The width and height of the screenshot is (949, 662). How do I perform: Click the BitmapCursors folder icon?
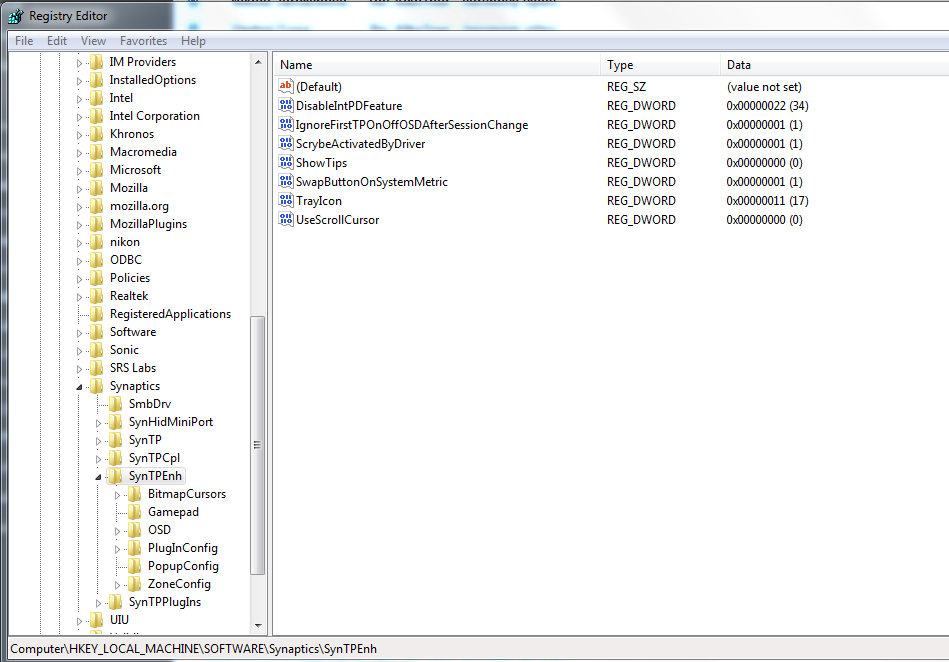point(135,494)
